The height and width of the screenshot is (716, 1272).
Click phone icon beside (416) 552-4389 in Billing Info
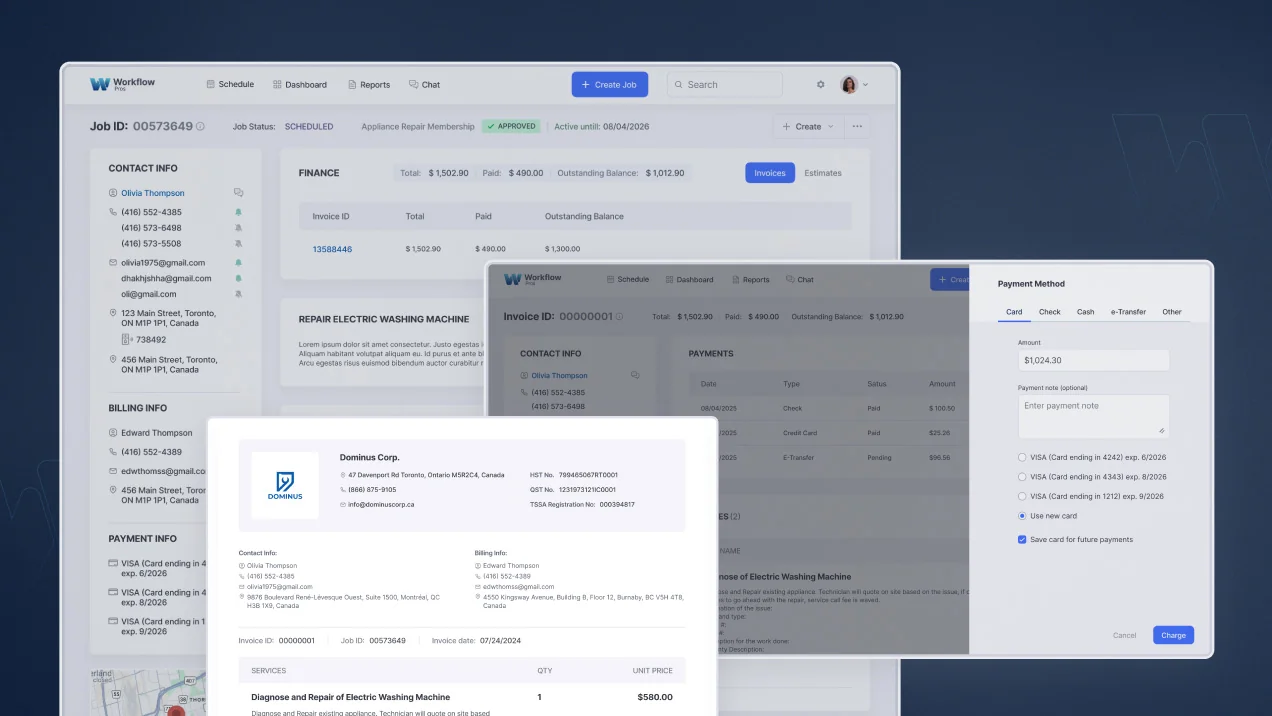tap(113, 452)
